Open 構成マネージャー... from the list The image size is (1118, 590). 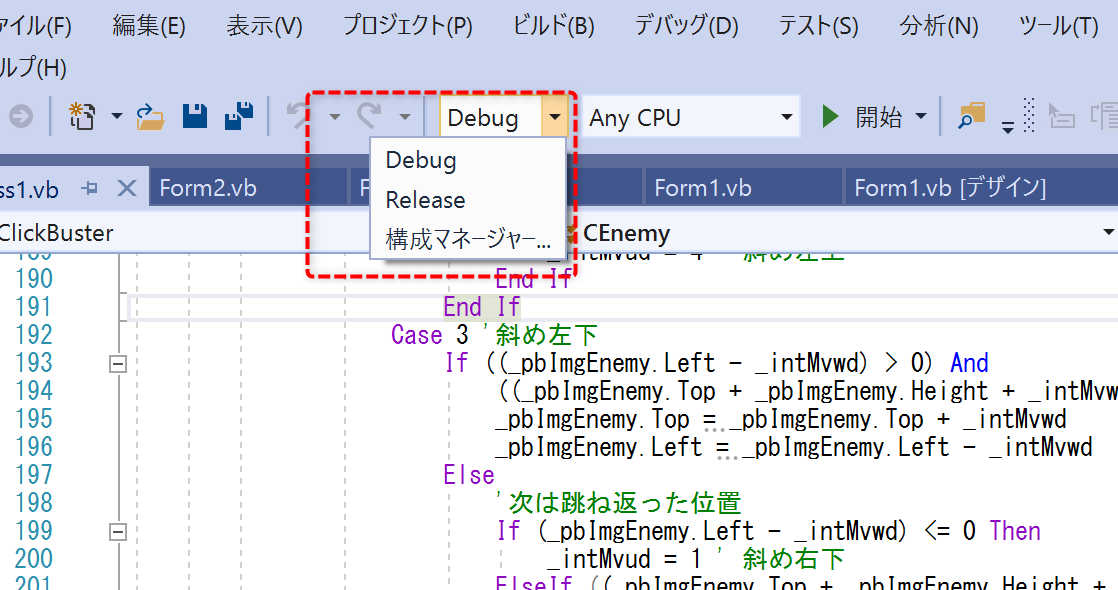(468, 240)
